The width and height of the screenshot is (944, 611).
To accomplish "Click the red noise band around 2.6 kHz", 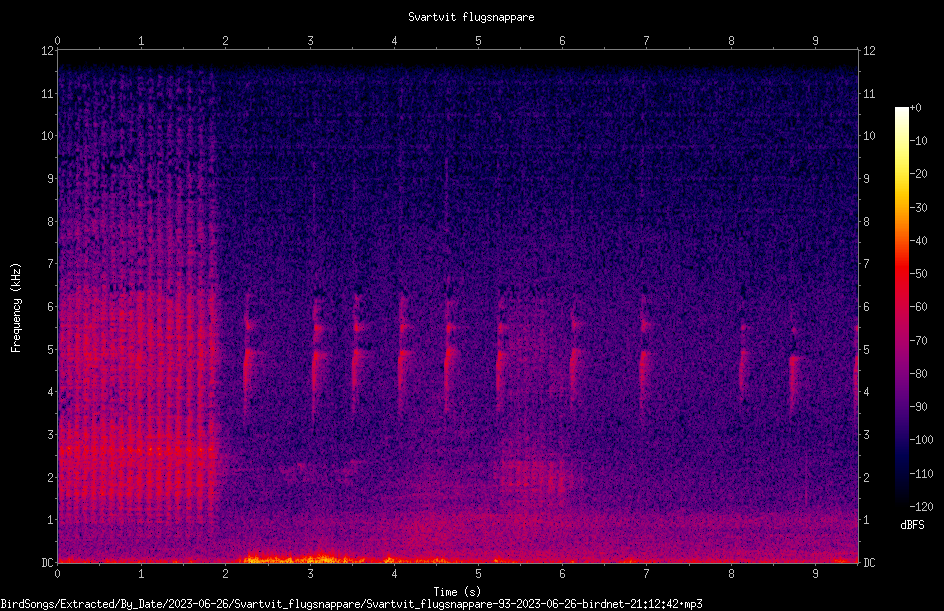I will (137, 449).
